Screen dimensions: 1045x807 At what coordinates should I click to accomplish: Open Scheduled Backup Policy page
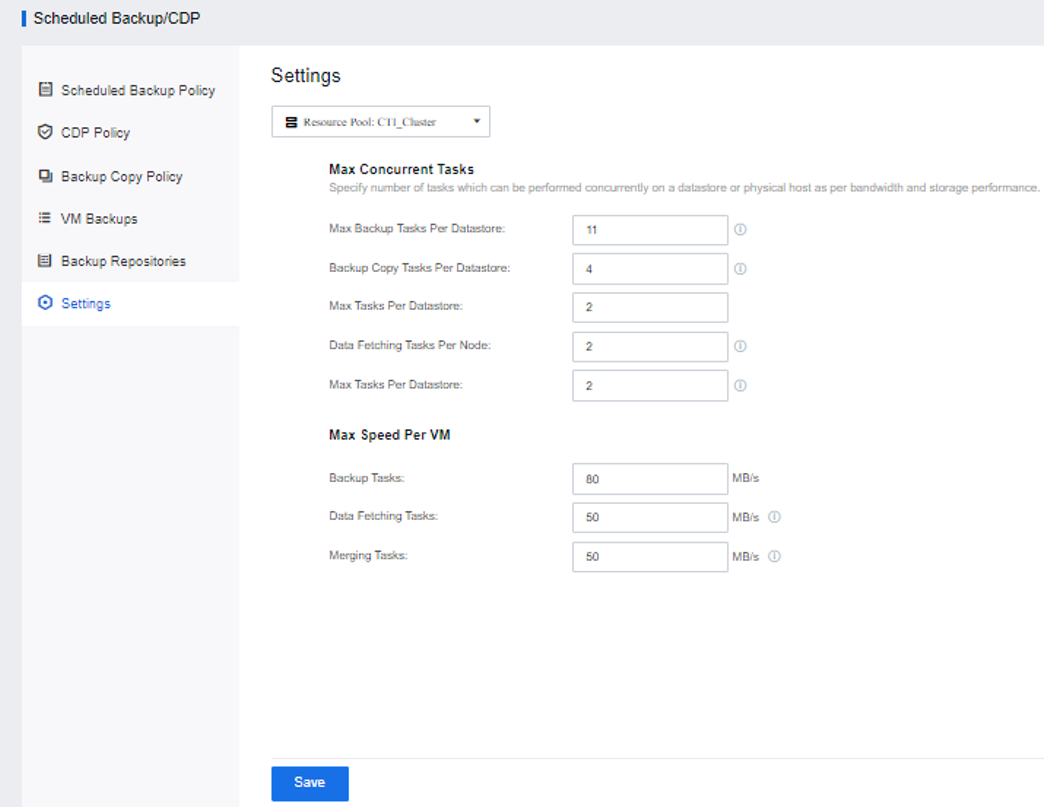pos(138,90)
